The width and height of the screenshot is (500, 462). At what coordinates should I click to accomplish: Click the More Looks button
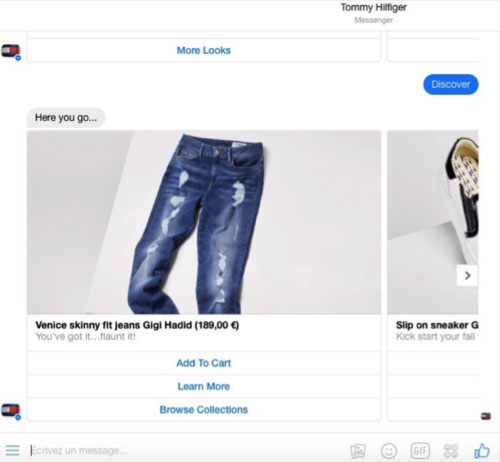coord(204,50)
